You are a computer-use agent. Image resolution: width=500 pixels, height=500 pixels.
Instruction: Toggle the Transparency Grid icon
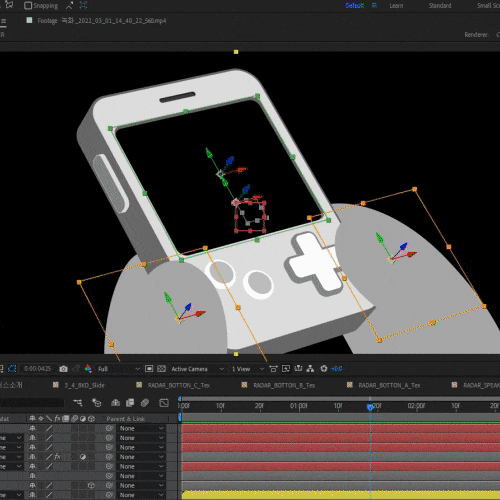point(161,369)
